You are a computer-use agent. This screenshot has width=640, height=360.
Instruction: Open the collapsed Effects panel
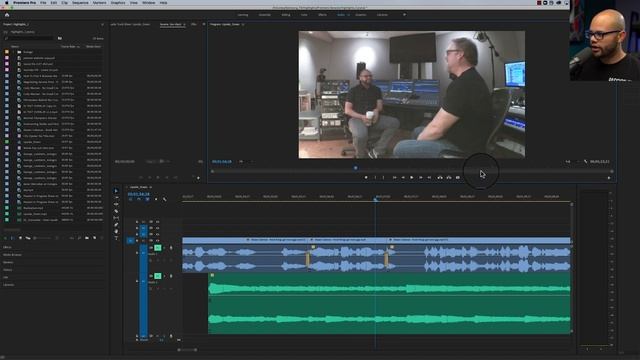click(7, 247)
